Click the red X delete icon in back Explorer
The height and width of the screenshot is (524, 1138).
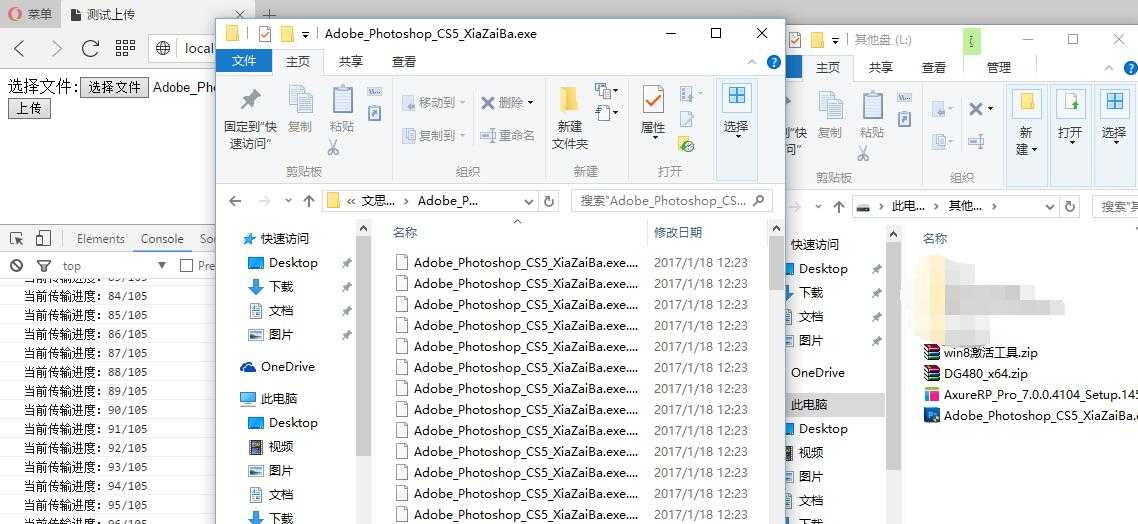[976, 109]
